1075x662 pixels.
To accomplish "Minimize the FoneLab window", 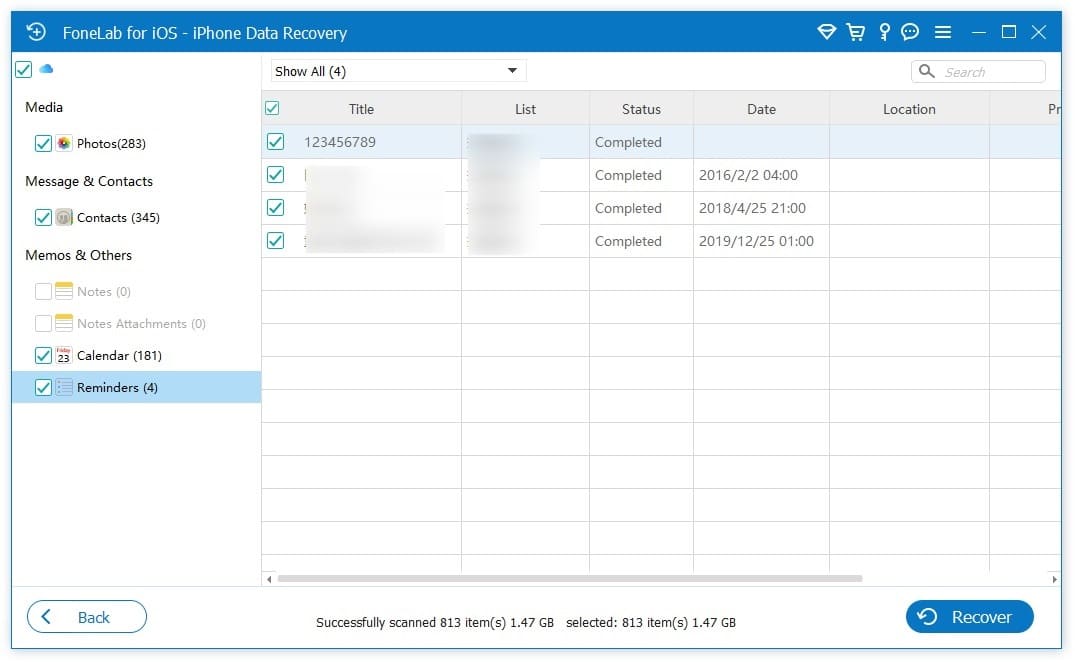I will [x=979, y=32].
